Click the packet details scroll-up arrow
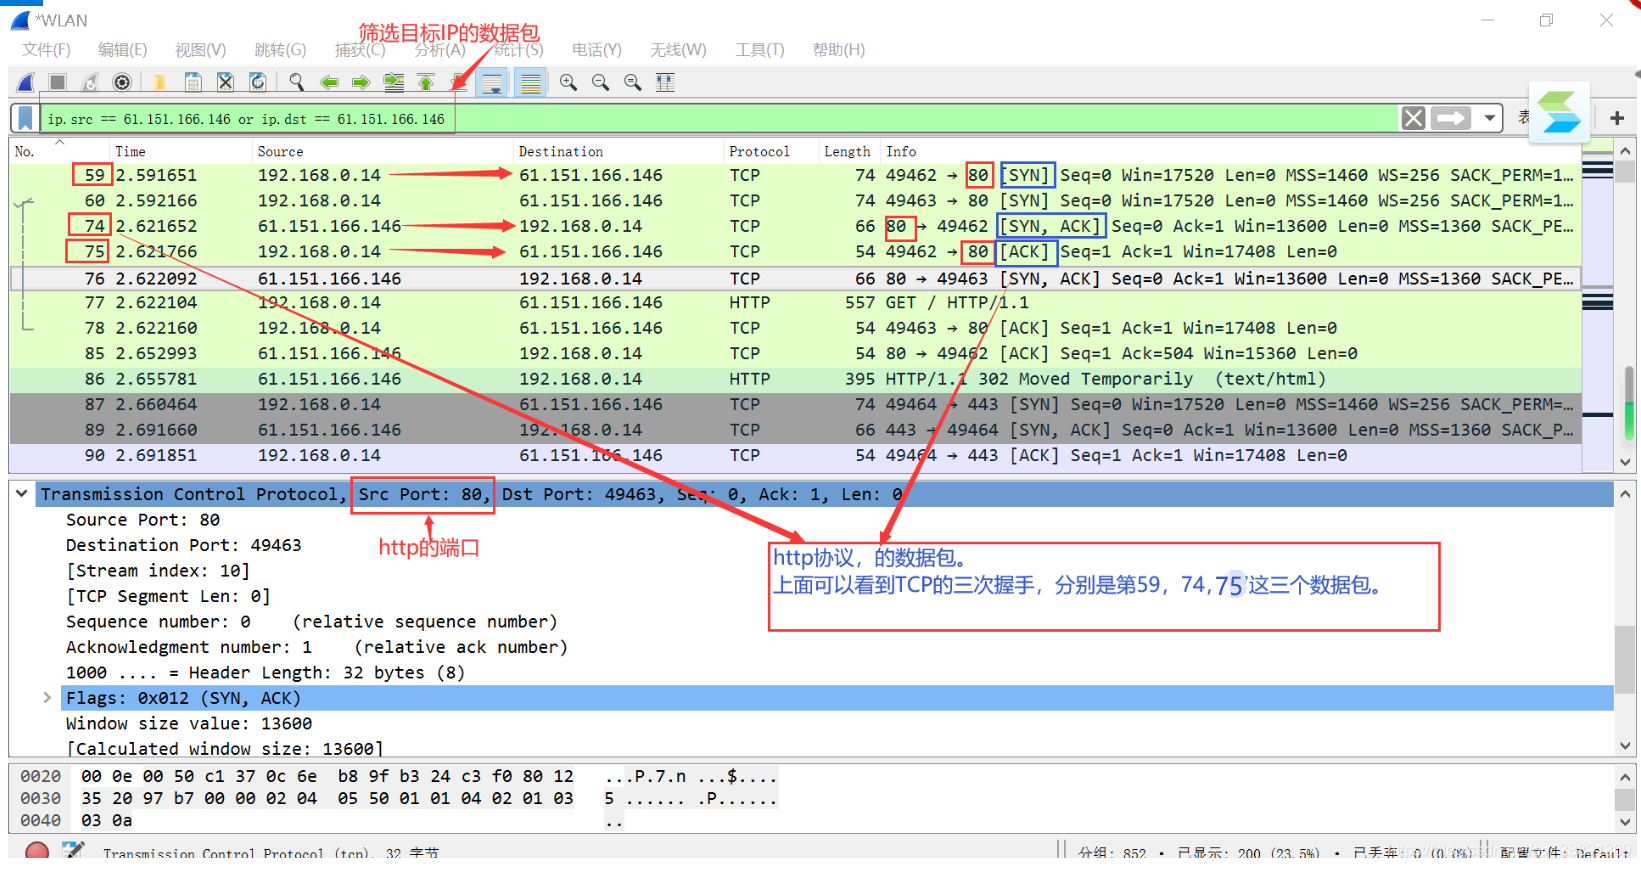This screenshot has width=1641, height=869. click(1626, 494)
